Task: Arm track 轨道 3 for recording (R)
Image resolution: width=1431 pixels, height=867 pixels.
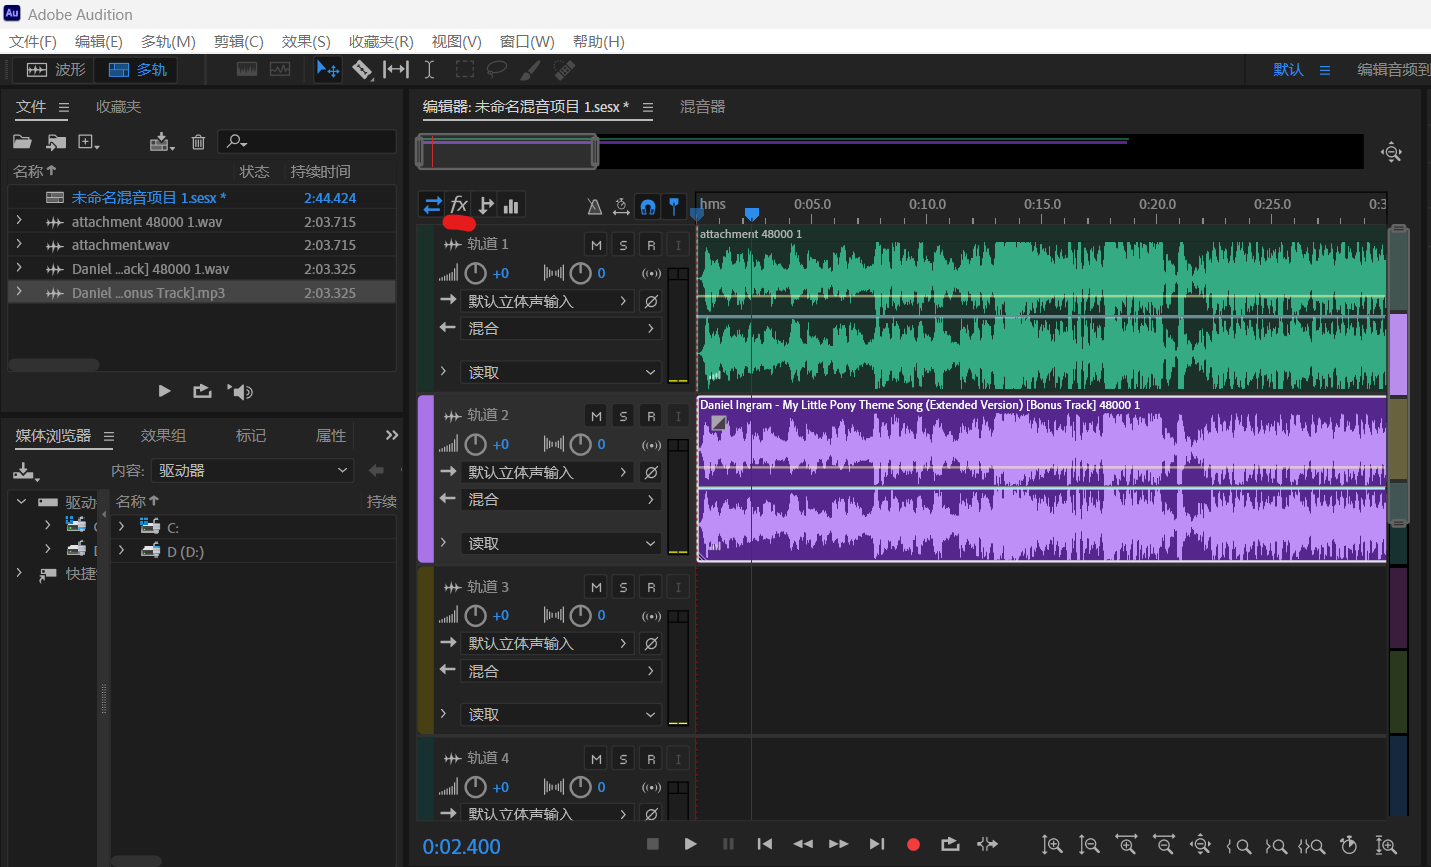Action: pos(651,588)
